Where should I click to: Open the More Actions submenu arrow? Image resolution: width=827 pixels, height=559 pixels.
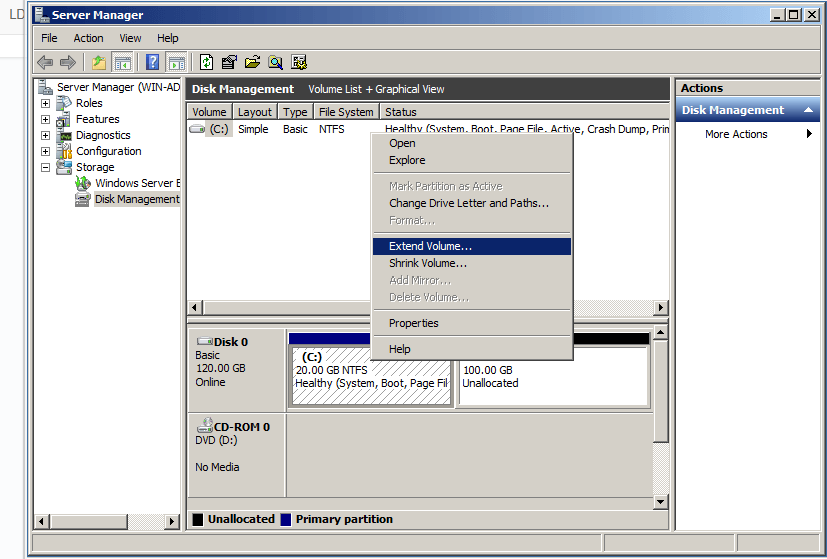809,134
